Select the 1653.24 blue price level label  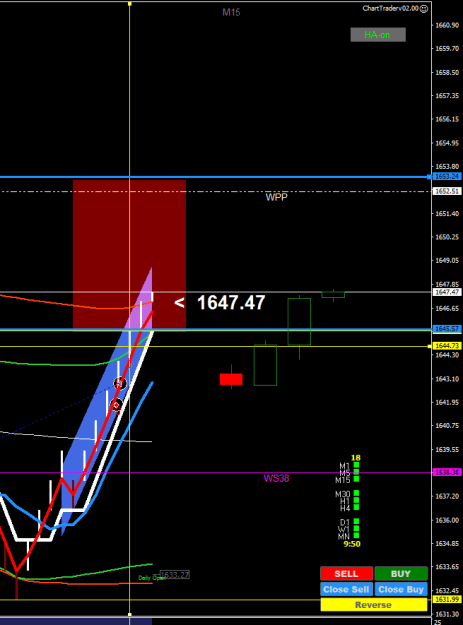pyautogui.click(x=447, y=176)
